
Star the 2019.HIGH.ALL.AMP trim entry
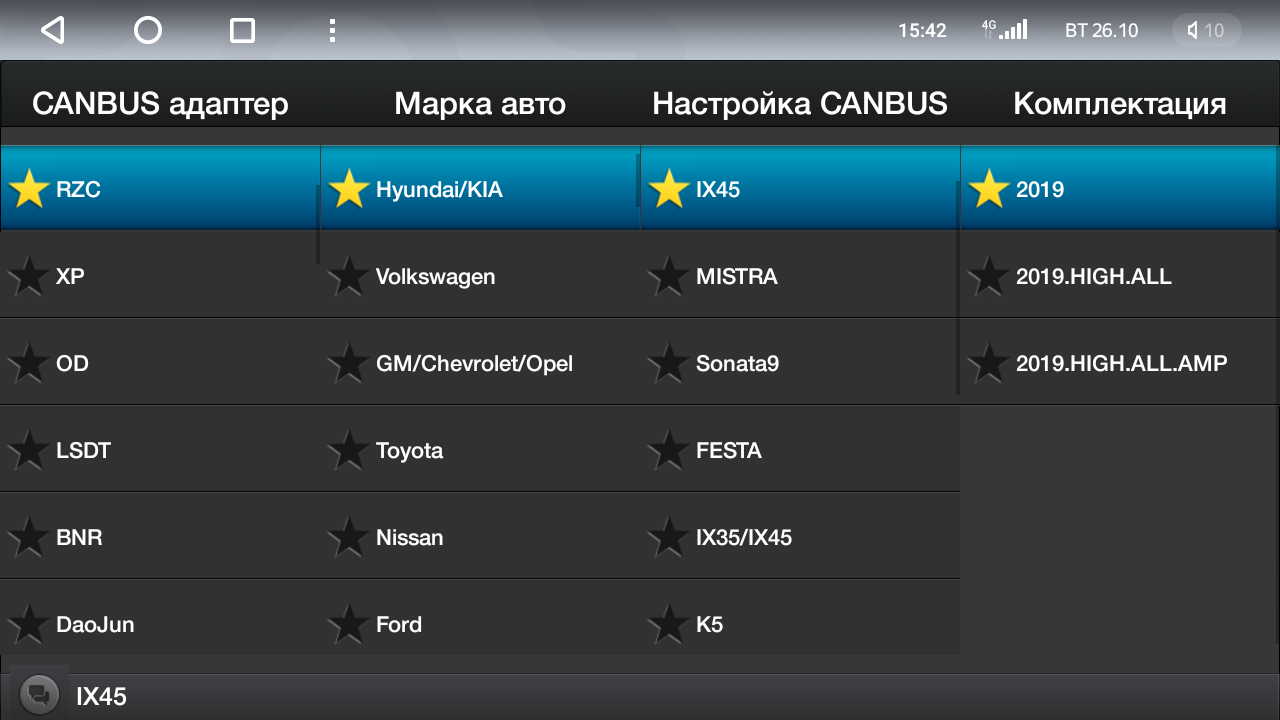989,363
